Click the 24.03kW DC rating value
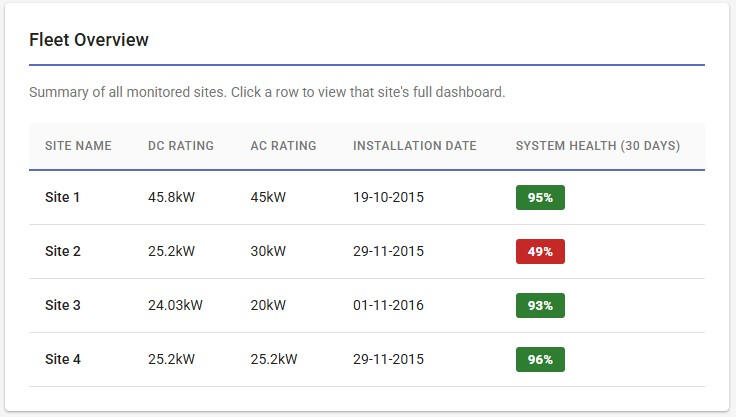 (x=175, y=306)
